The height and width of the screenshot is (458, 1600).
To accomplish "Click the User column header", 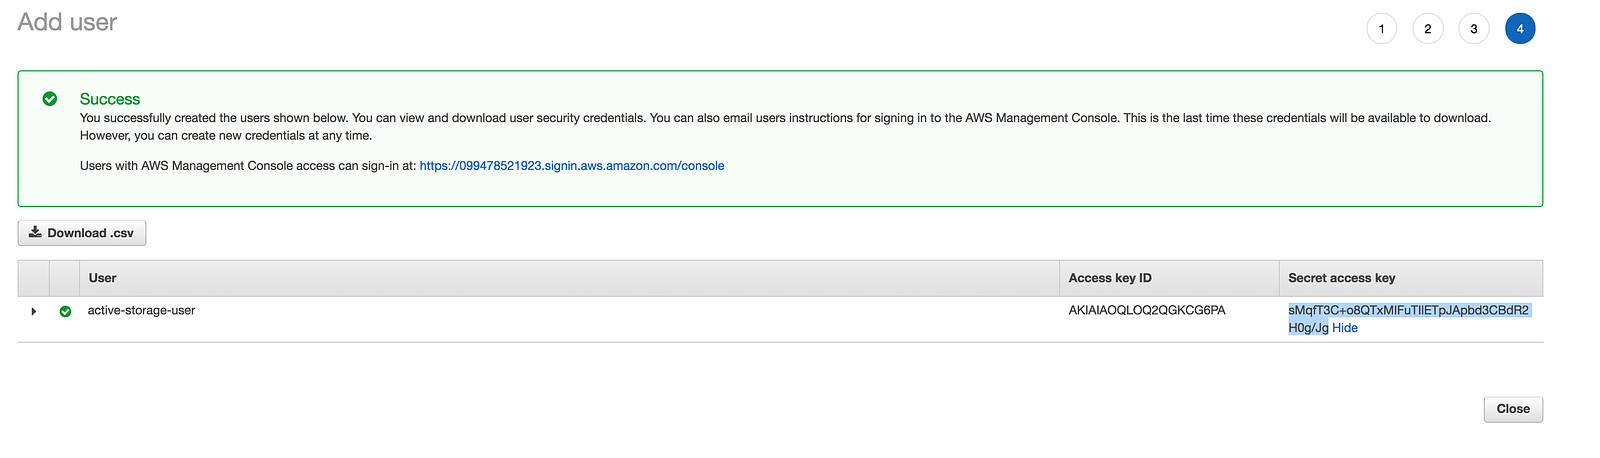I will click(103, 278).
